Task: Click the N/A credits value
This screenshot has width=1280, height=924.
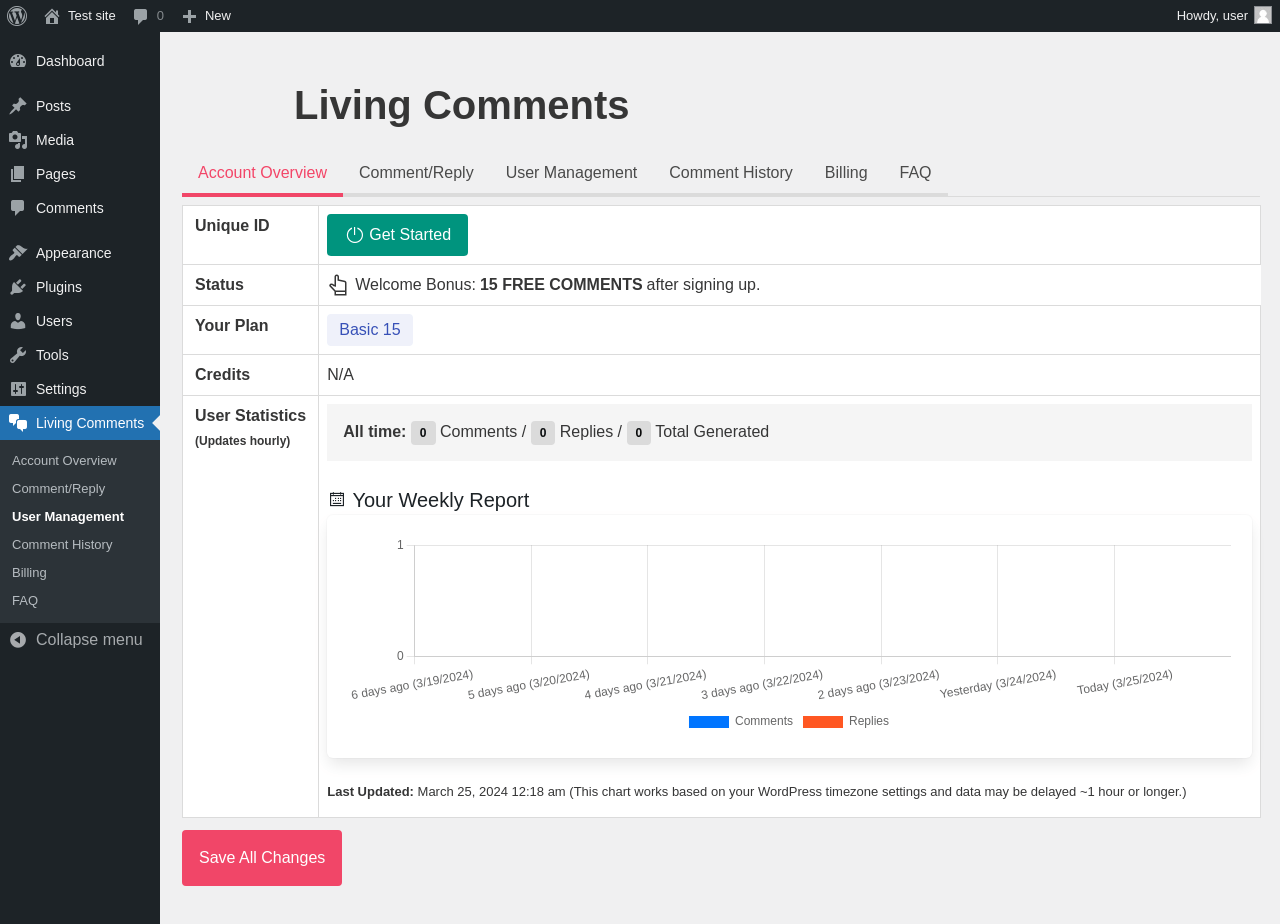Action: tap(340, 375)
